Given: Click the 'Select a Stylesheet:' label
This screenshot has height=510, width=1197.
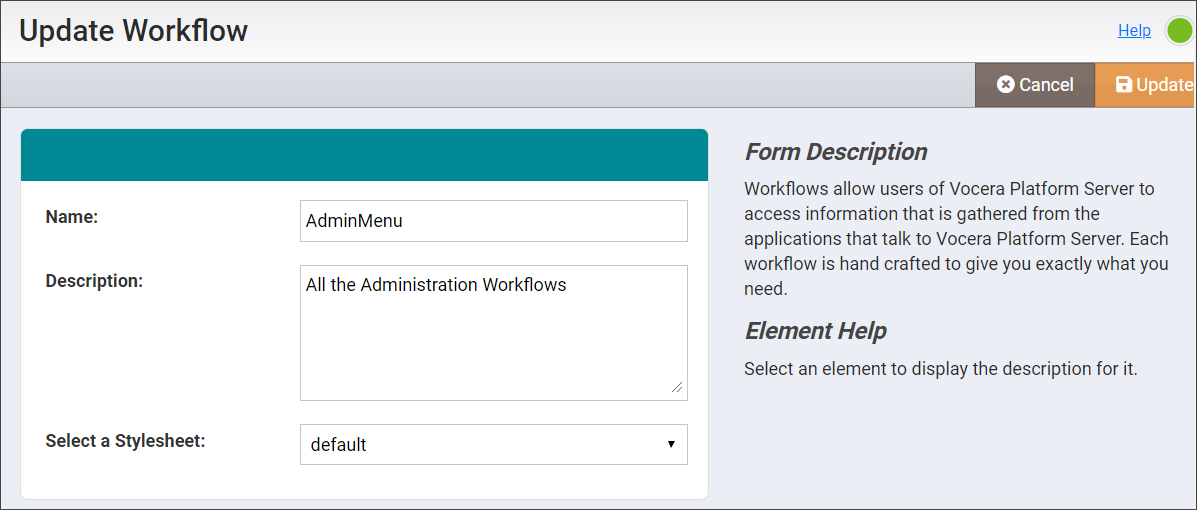Looking at the screenshot, I should click(x=125, y=440).
